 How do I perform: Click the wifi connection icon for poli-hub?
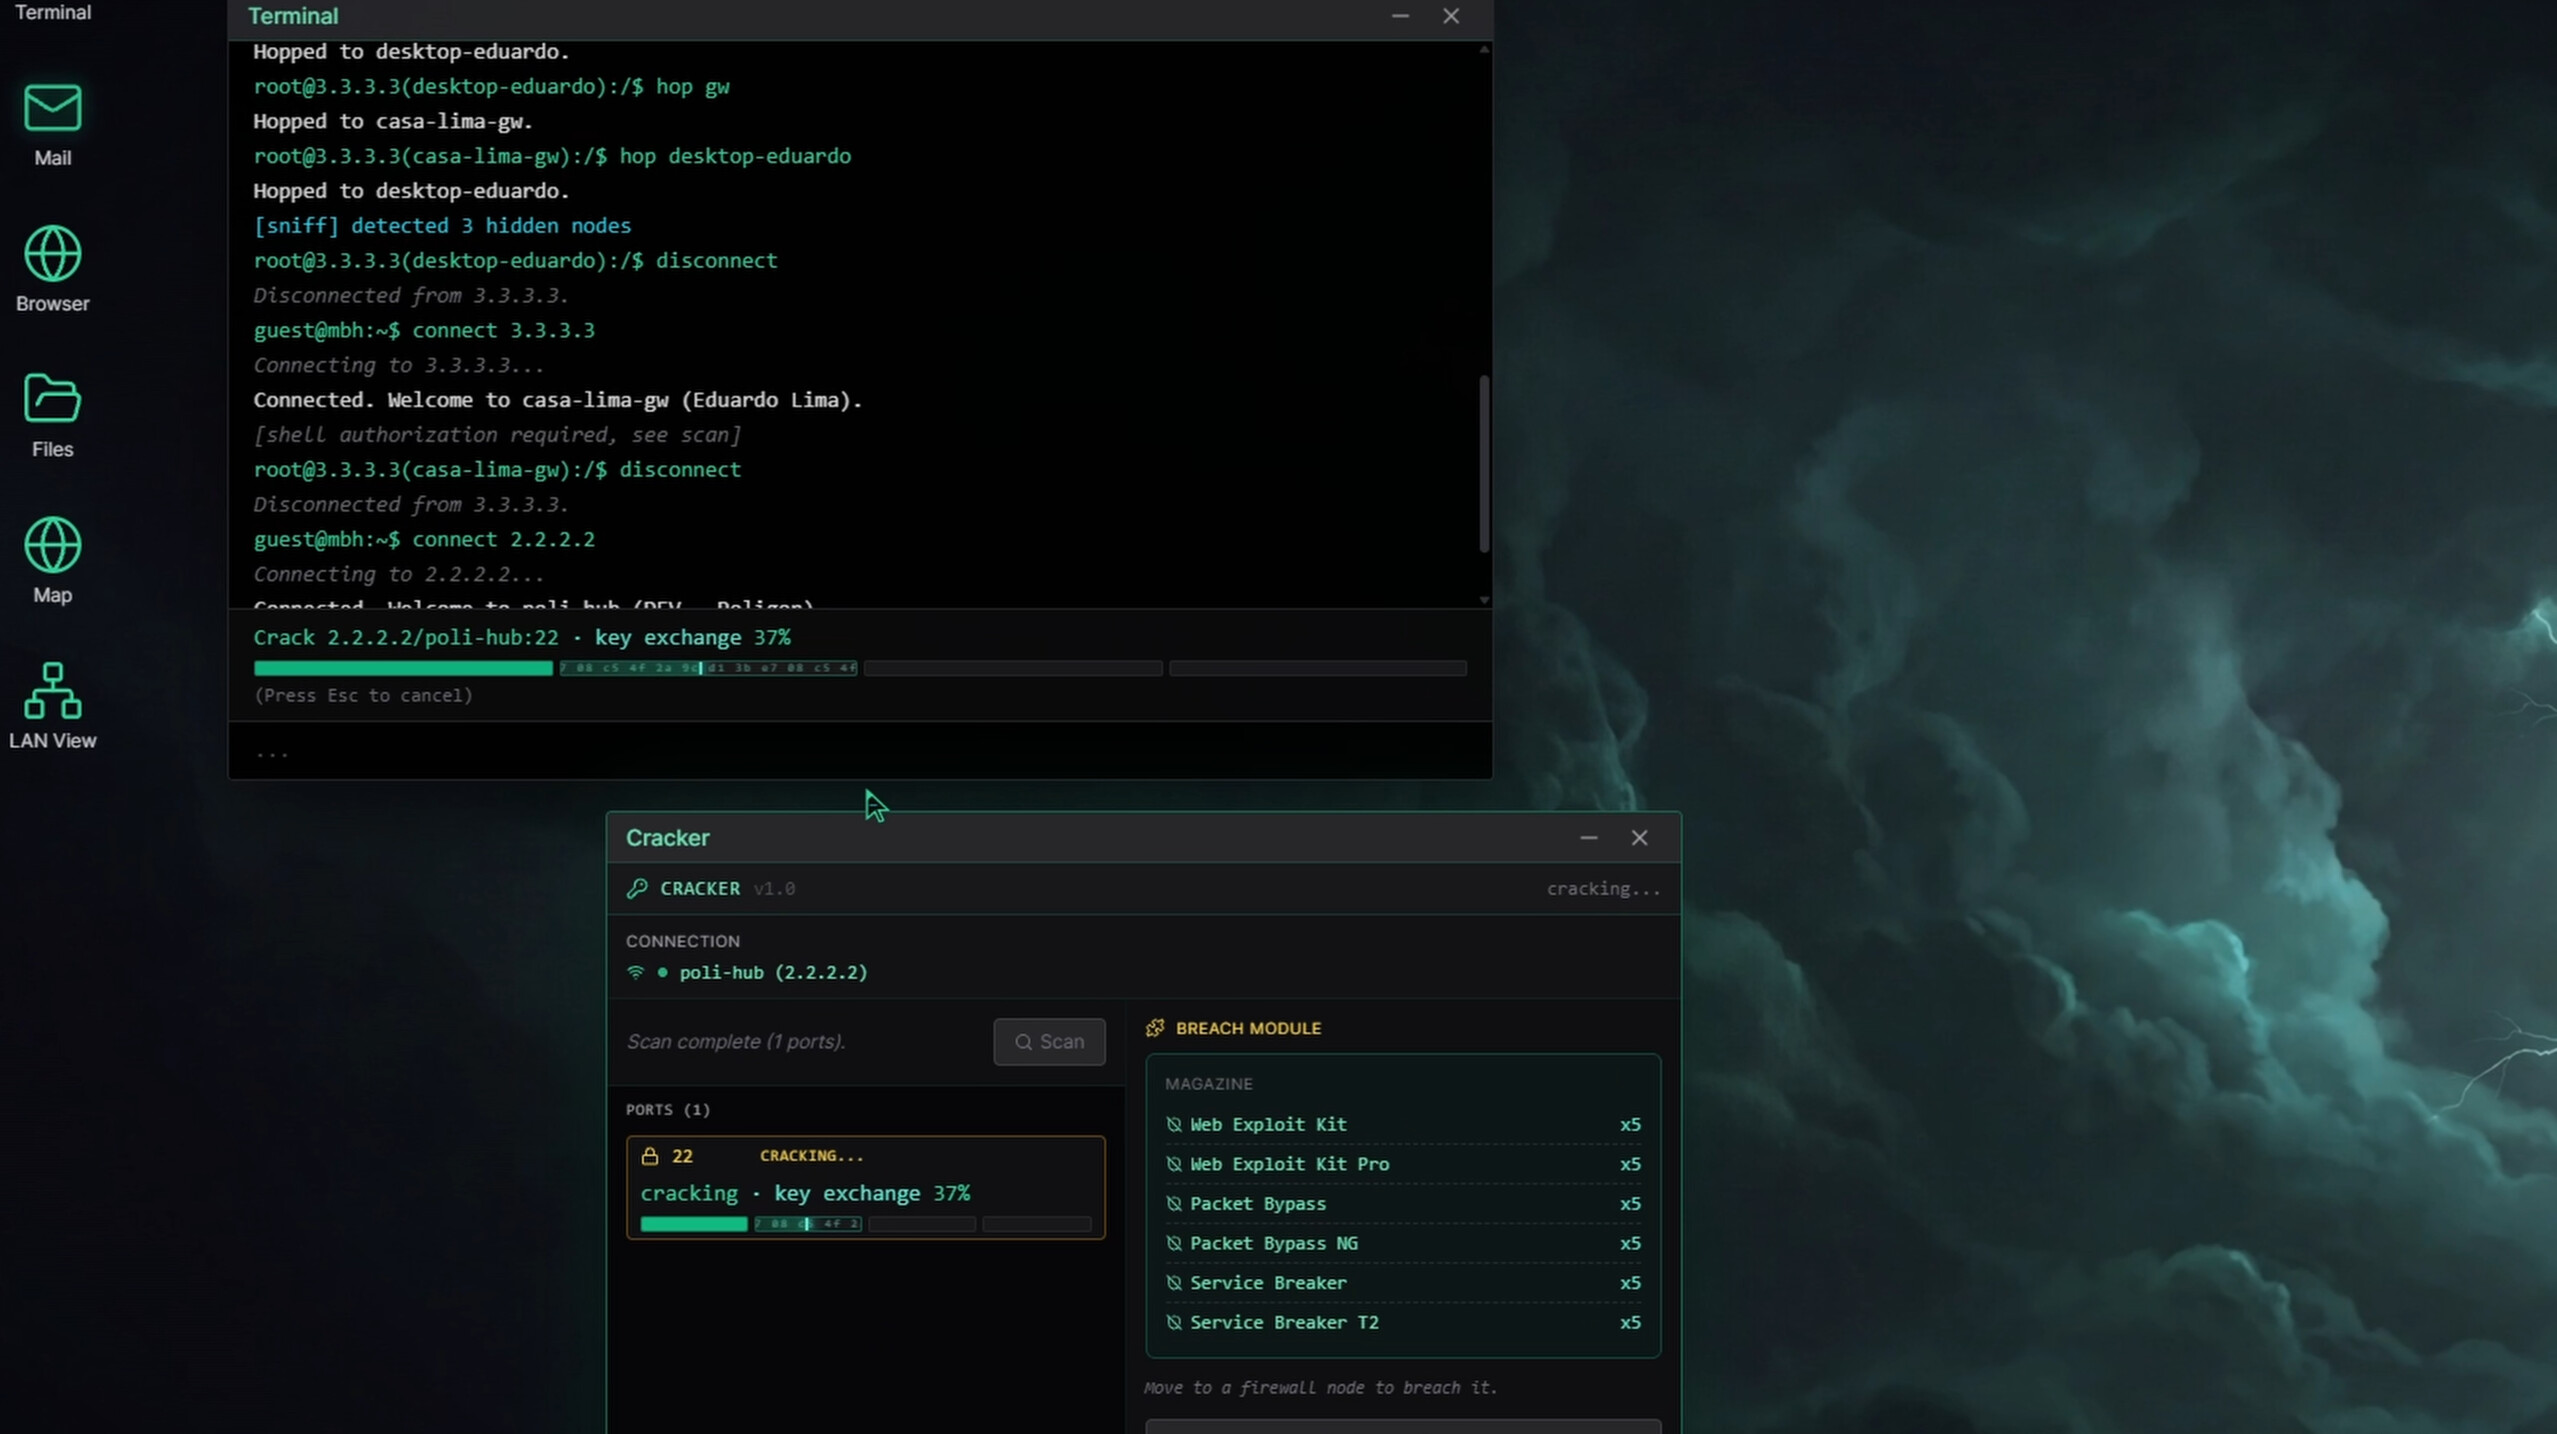635,972
